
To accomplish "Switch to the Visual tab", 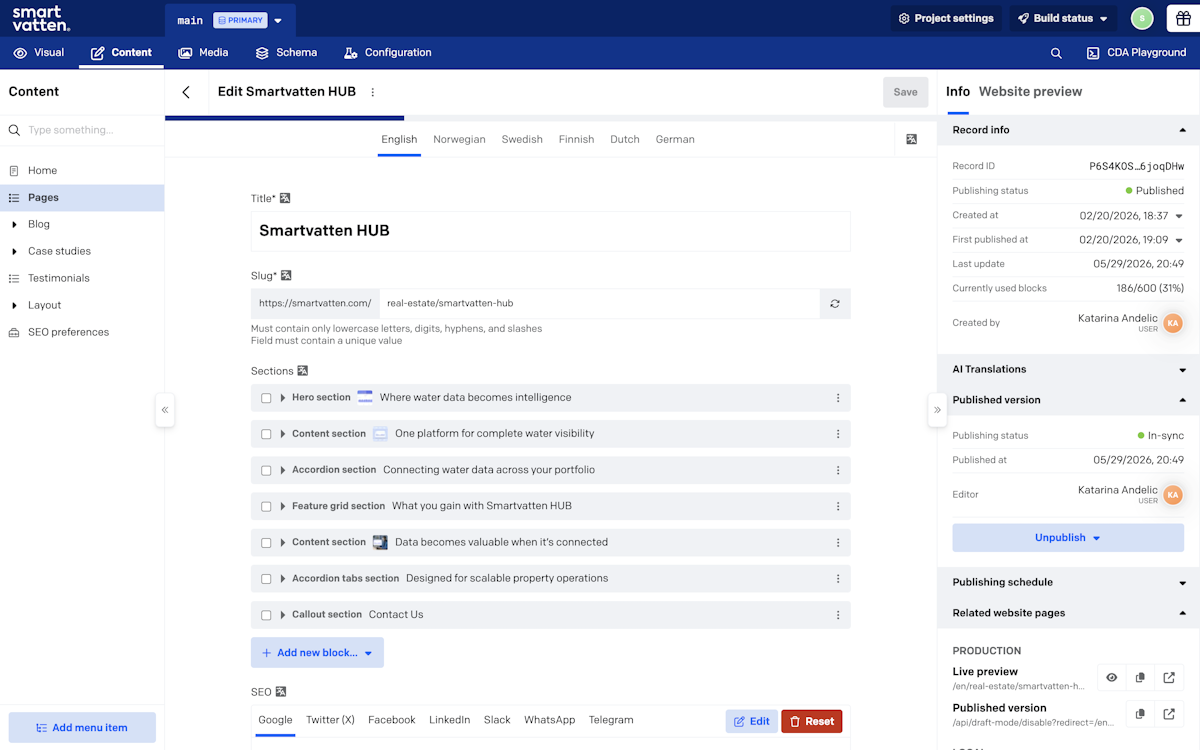I will 39,53.
